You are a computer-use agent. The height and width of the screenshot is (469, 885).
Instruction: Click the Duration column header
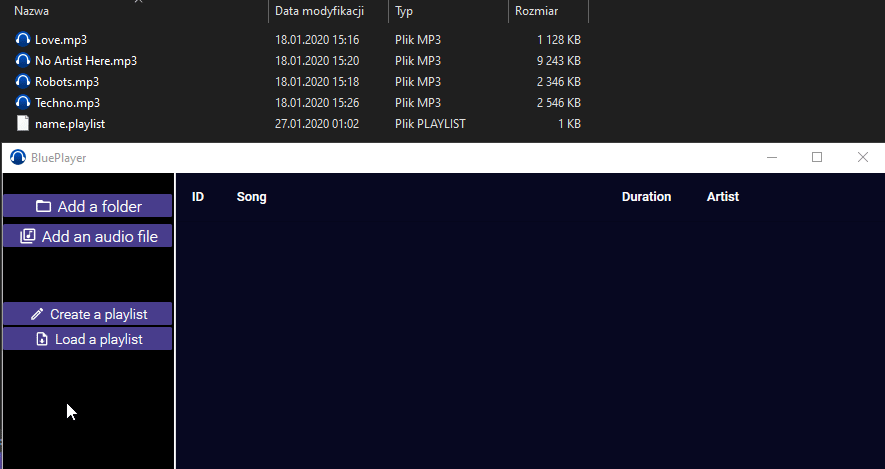click(x=646, y=197)
